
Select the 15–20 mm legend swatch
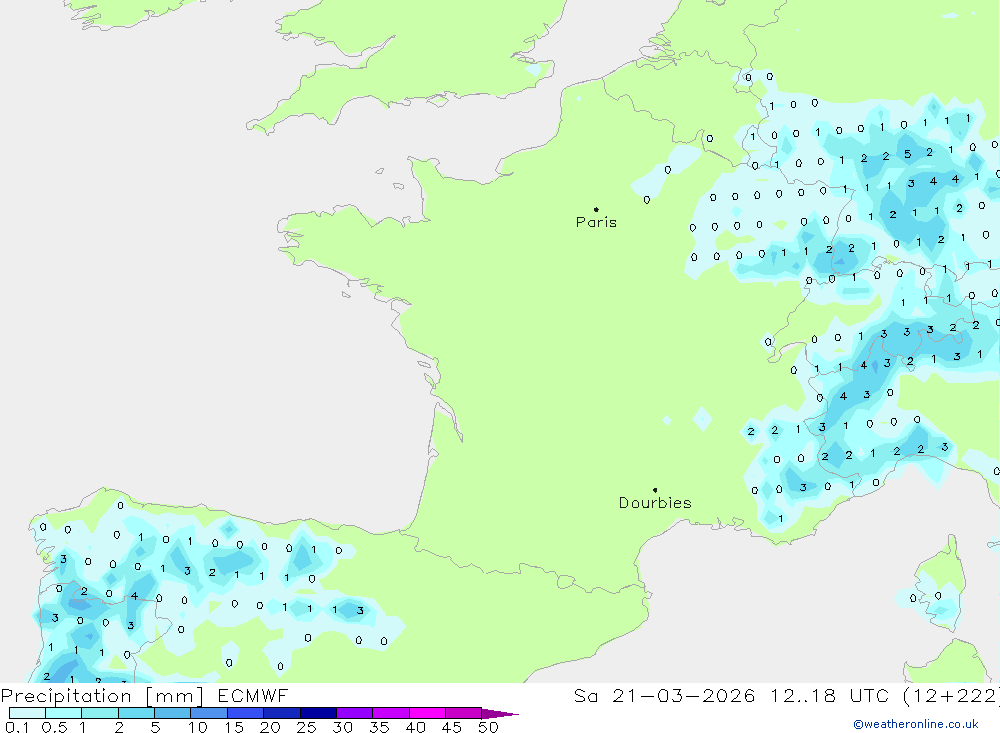coord(246,713)
